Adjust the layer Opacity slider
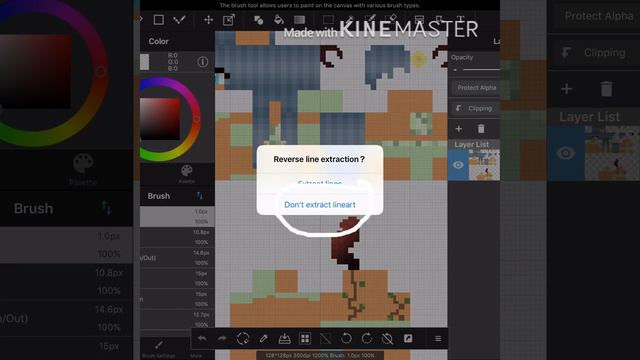This screenshot has width=640, height=360. tap(481, 70)
